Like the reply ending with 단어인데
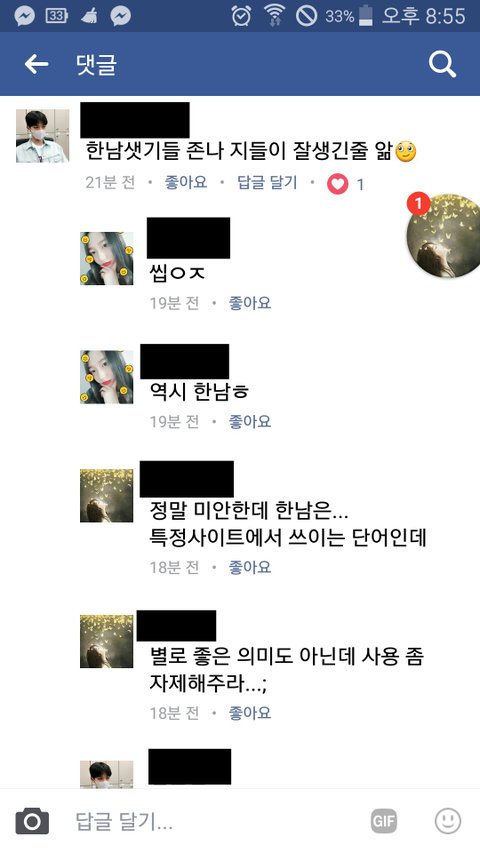 [250, 567]
